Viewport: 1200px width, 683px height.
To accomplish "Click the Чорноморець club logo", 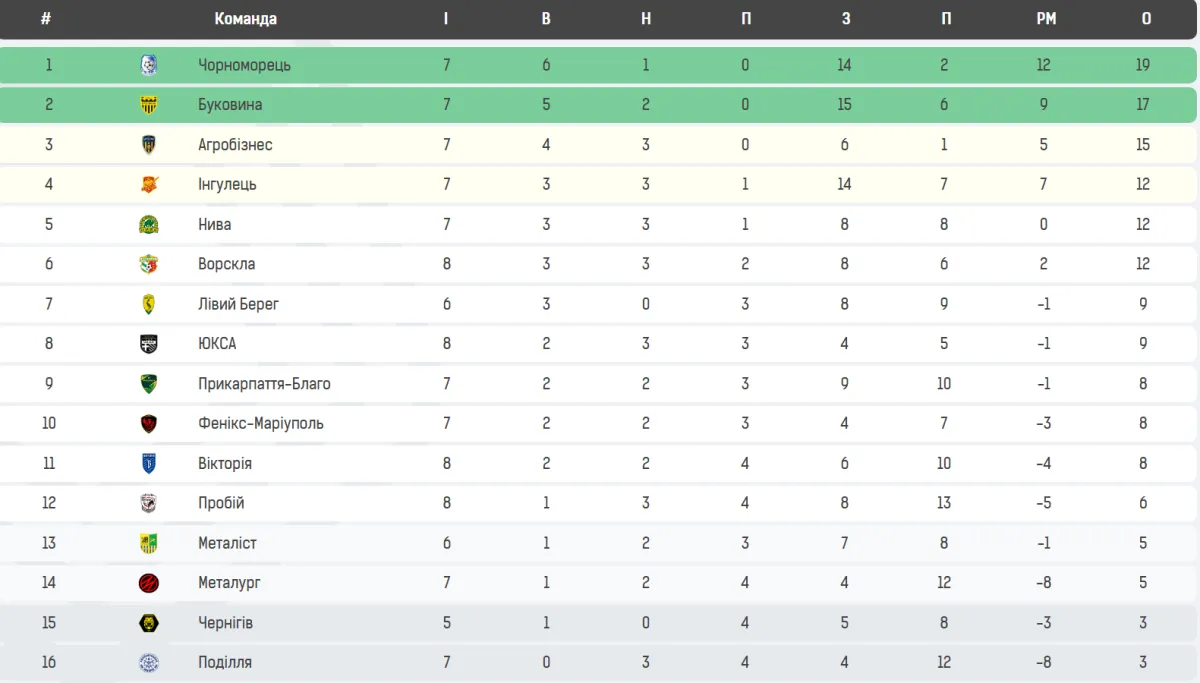I will click(148, 65).
